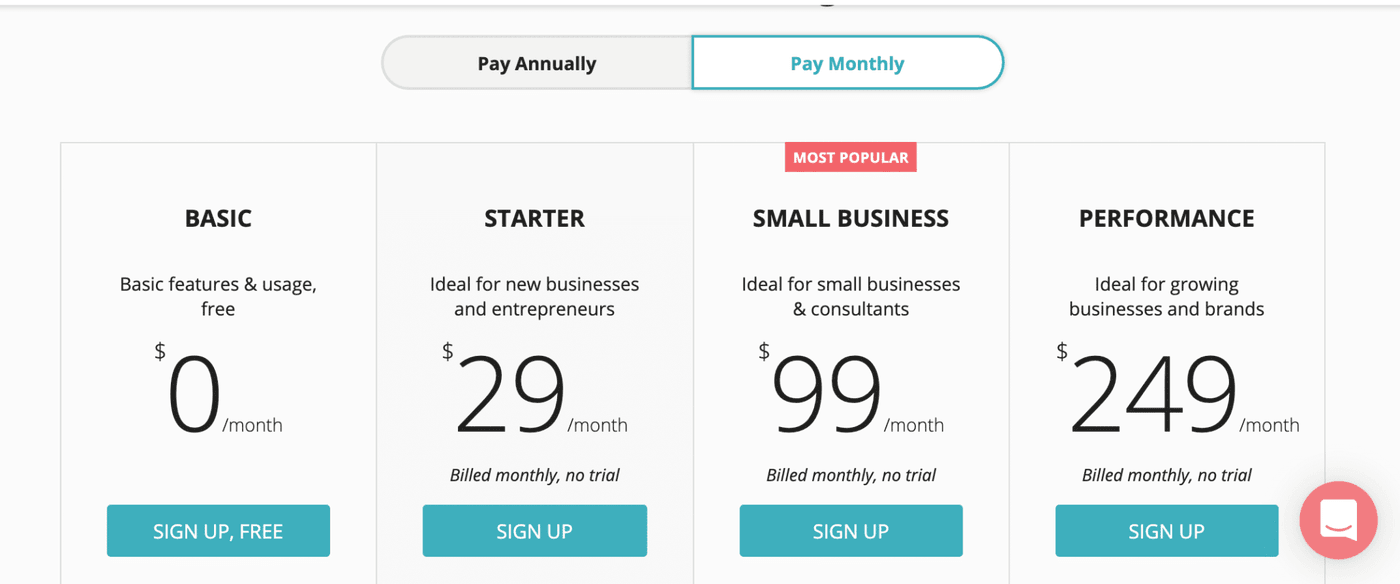Select the PERFORMANCE plan title
Screen dimensions: 1400x584
(x=1166, y=219)
